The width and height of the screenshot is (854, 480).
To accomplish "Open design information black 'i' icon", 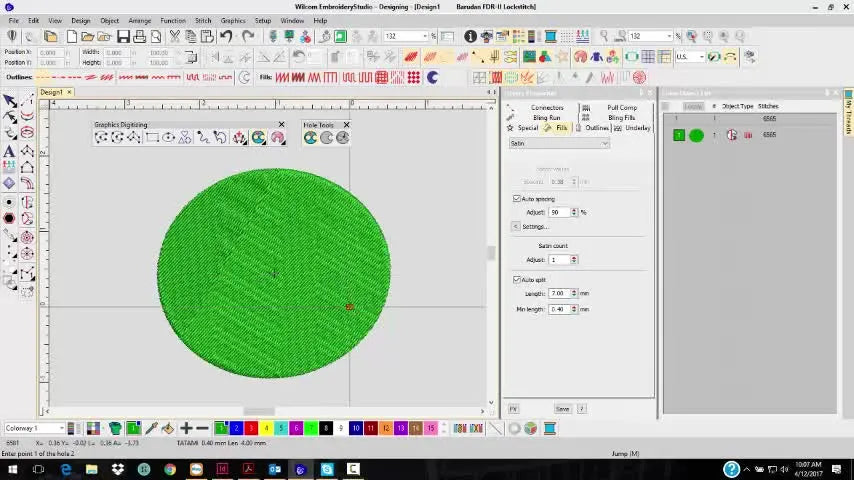I will [x=471, y=37].
